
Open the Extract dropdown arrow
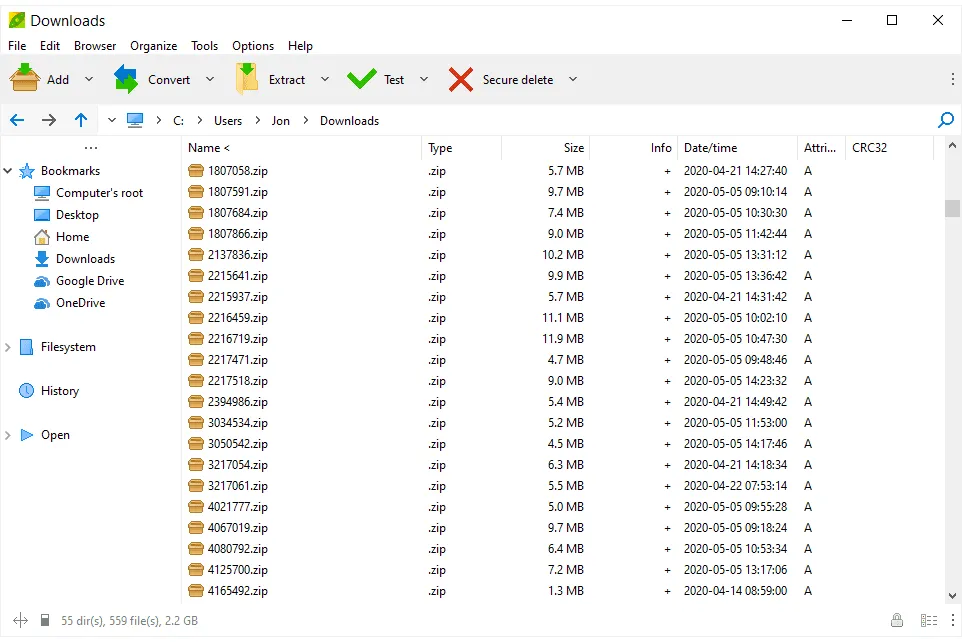(x=325, y=79)
